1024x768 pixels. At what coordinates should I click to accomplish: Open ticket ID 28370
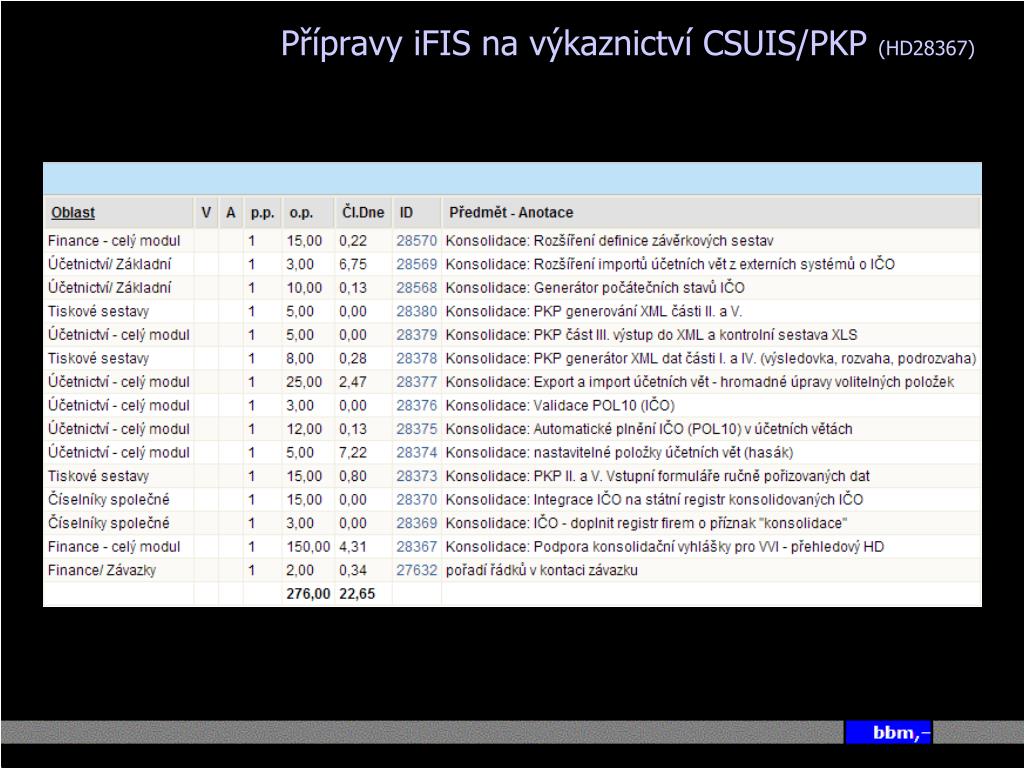(416, 500)
